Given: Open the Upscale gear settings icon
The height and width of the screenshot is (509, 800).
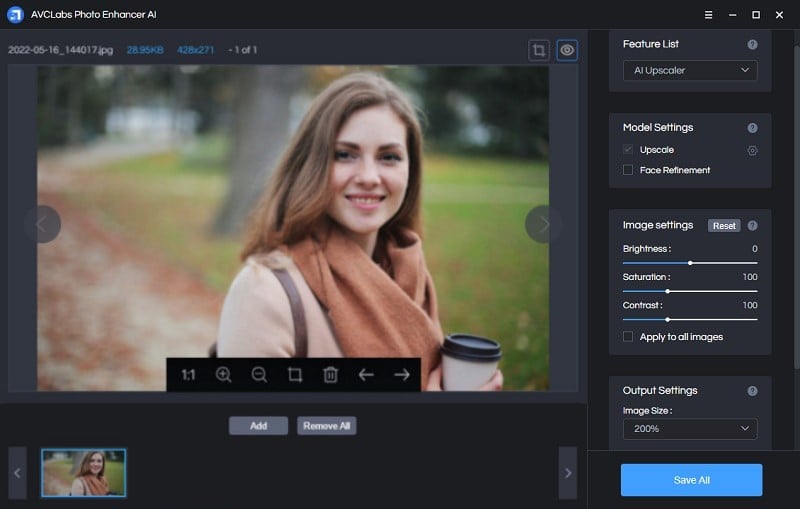Looking at the screenshot, I should point(752,150).
